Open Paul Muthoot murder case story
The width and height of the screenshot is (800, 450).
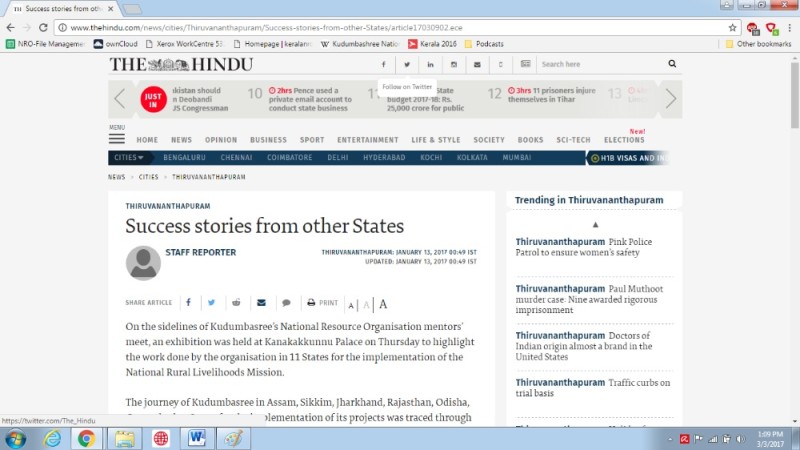[589, 299]
